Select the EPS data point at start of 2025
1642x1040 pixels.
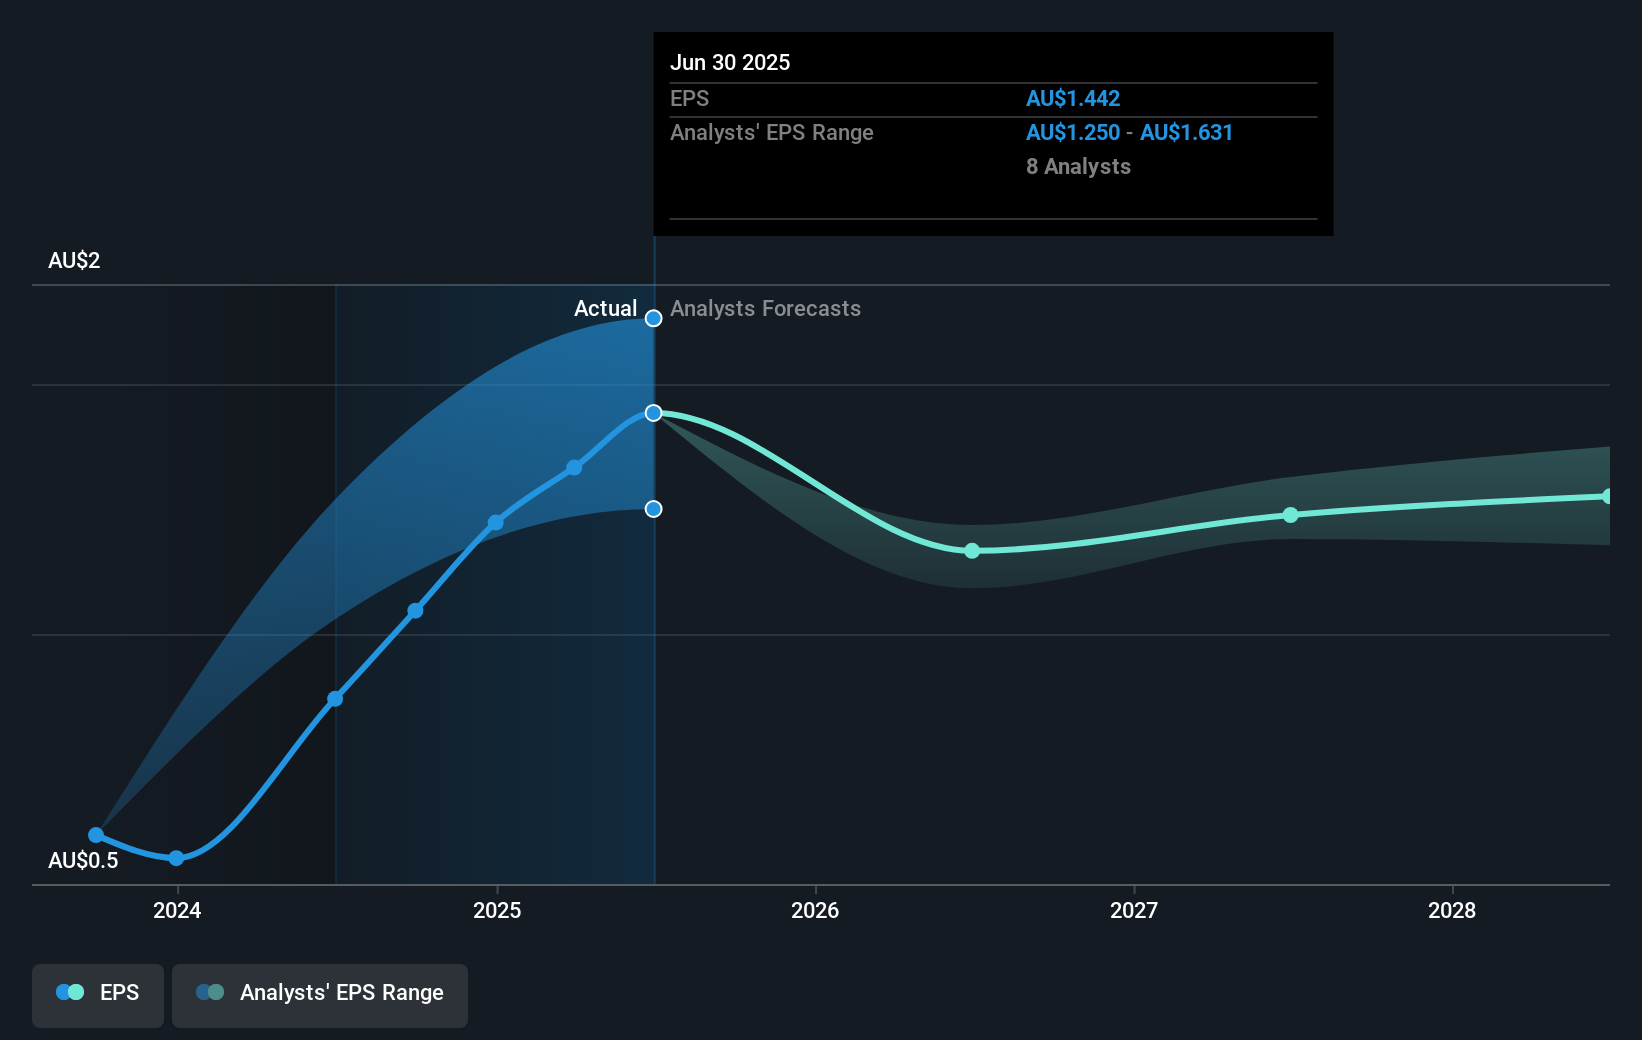(496, 523)
